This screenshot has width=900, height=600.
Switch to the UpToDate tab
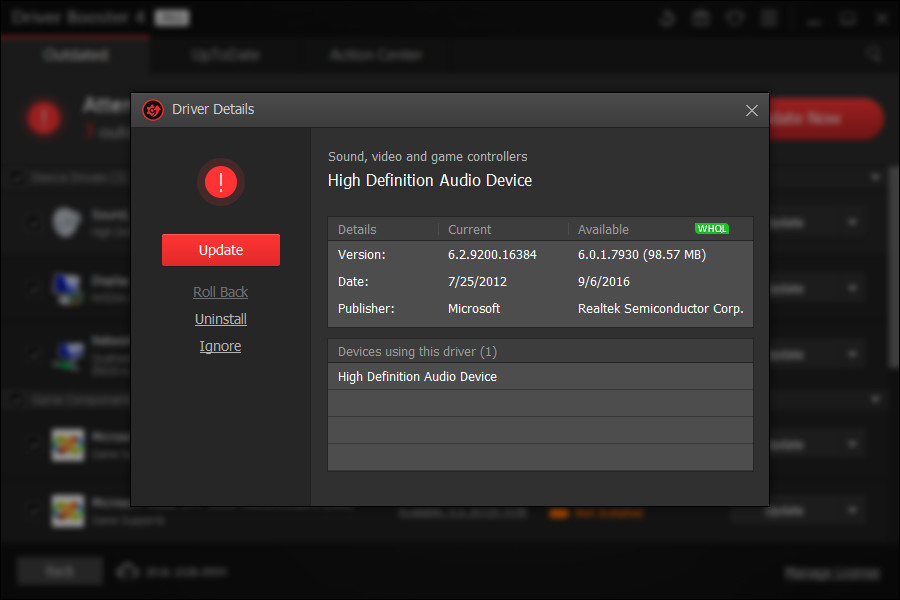click(x=224, y=55)
